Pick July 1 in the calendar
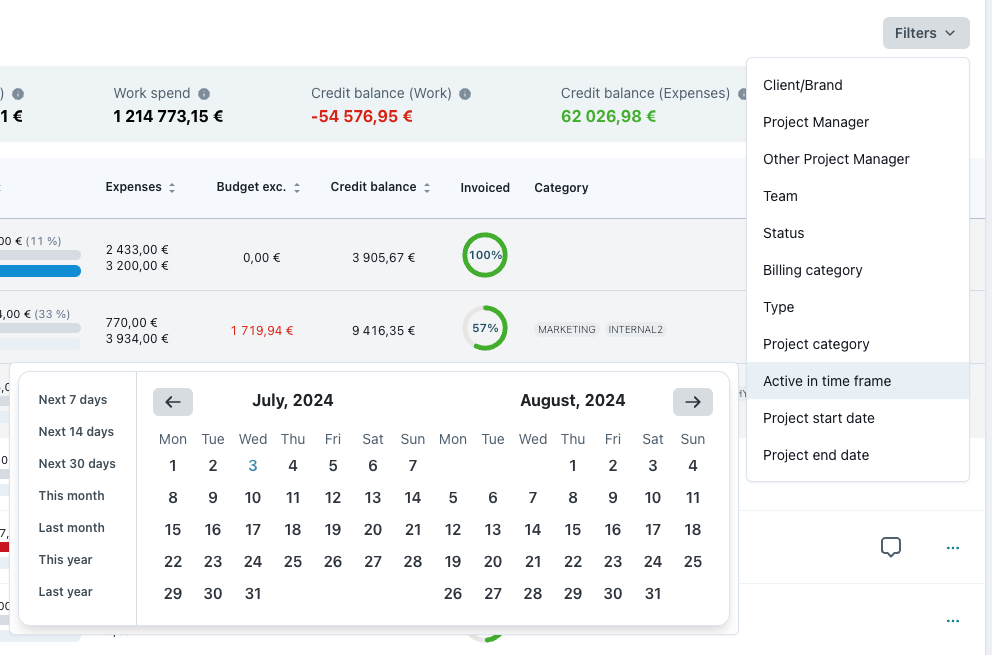Screen dimensions: 992x655 point(173,466)
